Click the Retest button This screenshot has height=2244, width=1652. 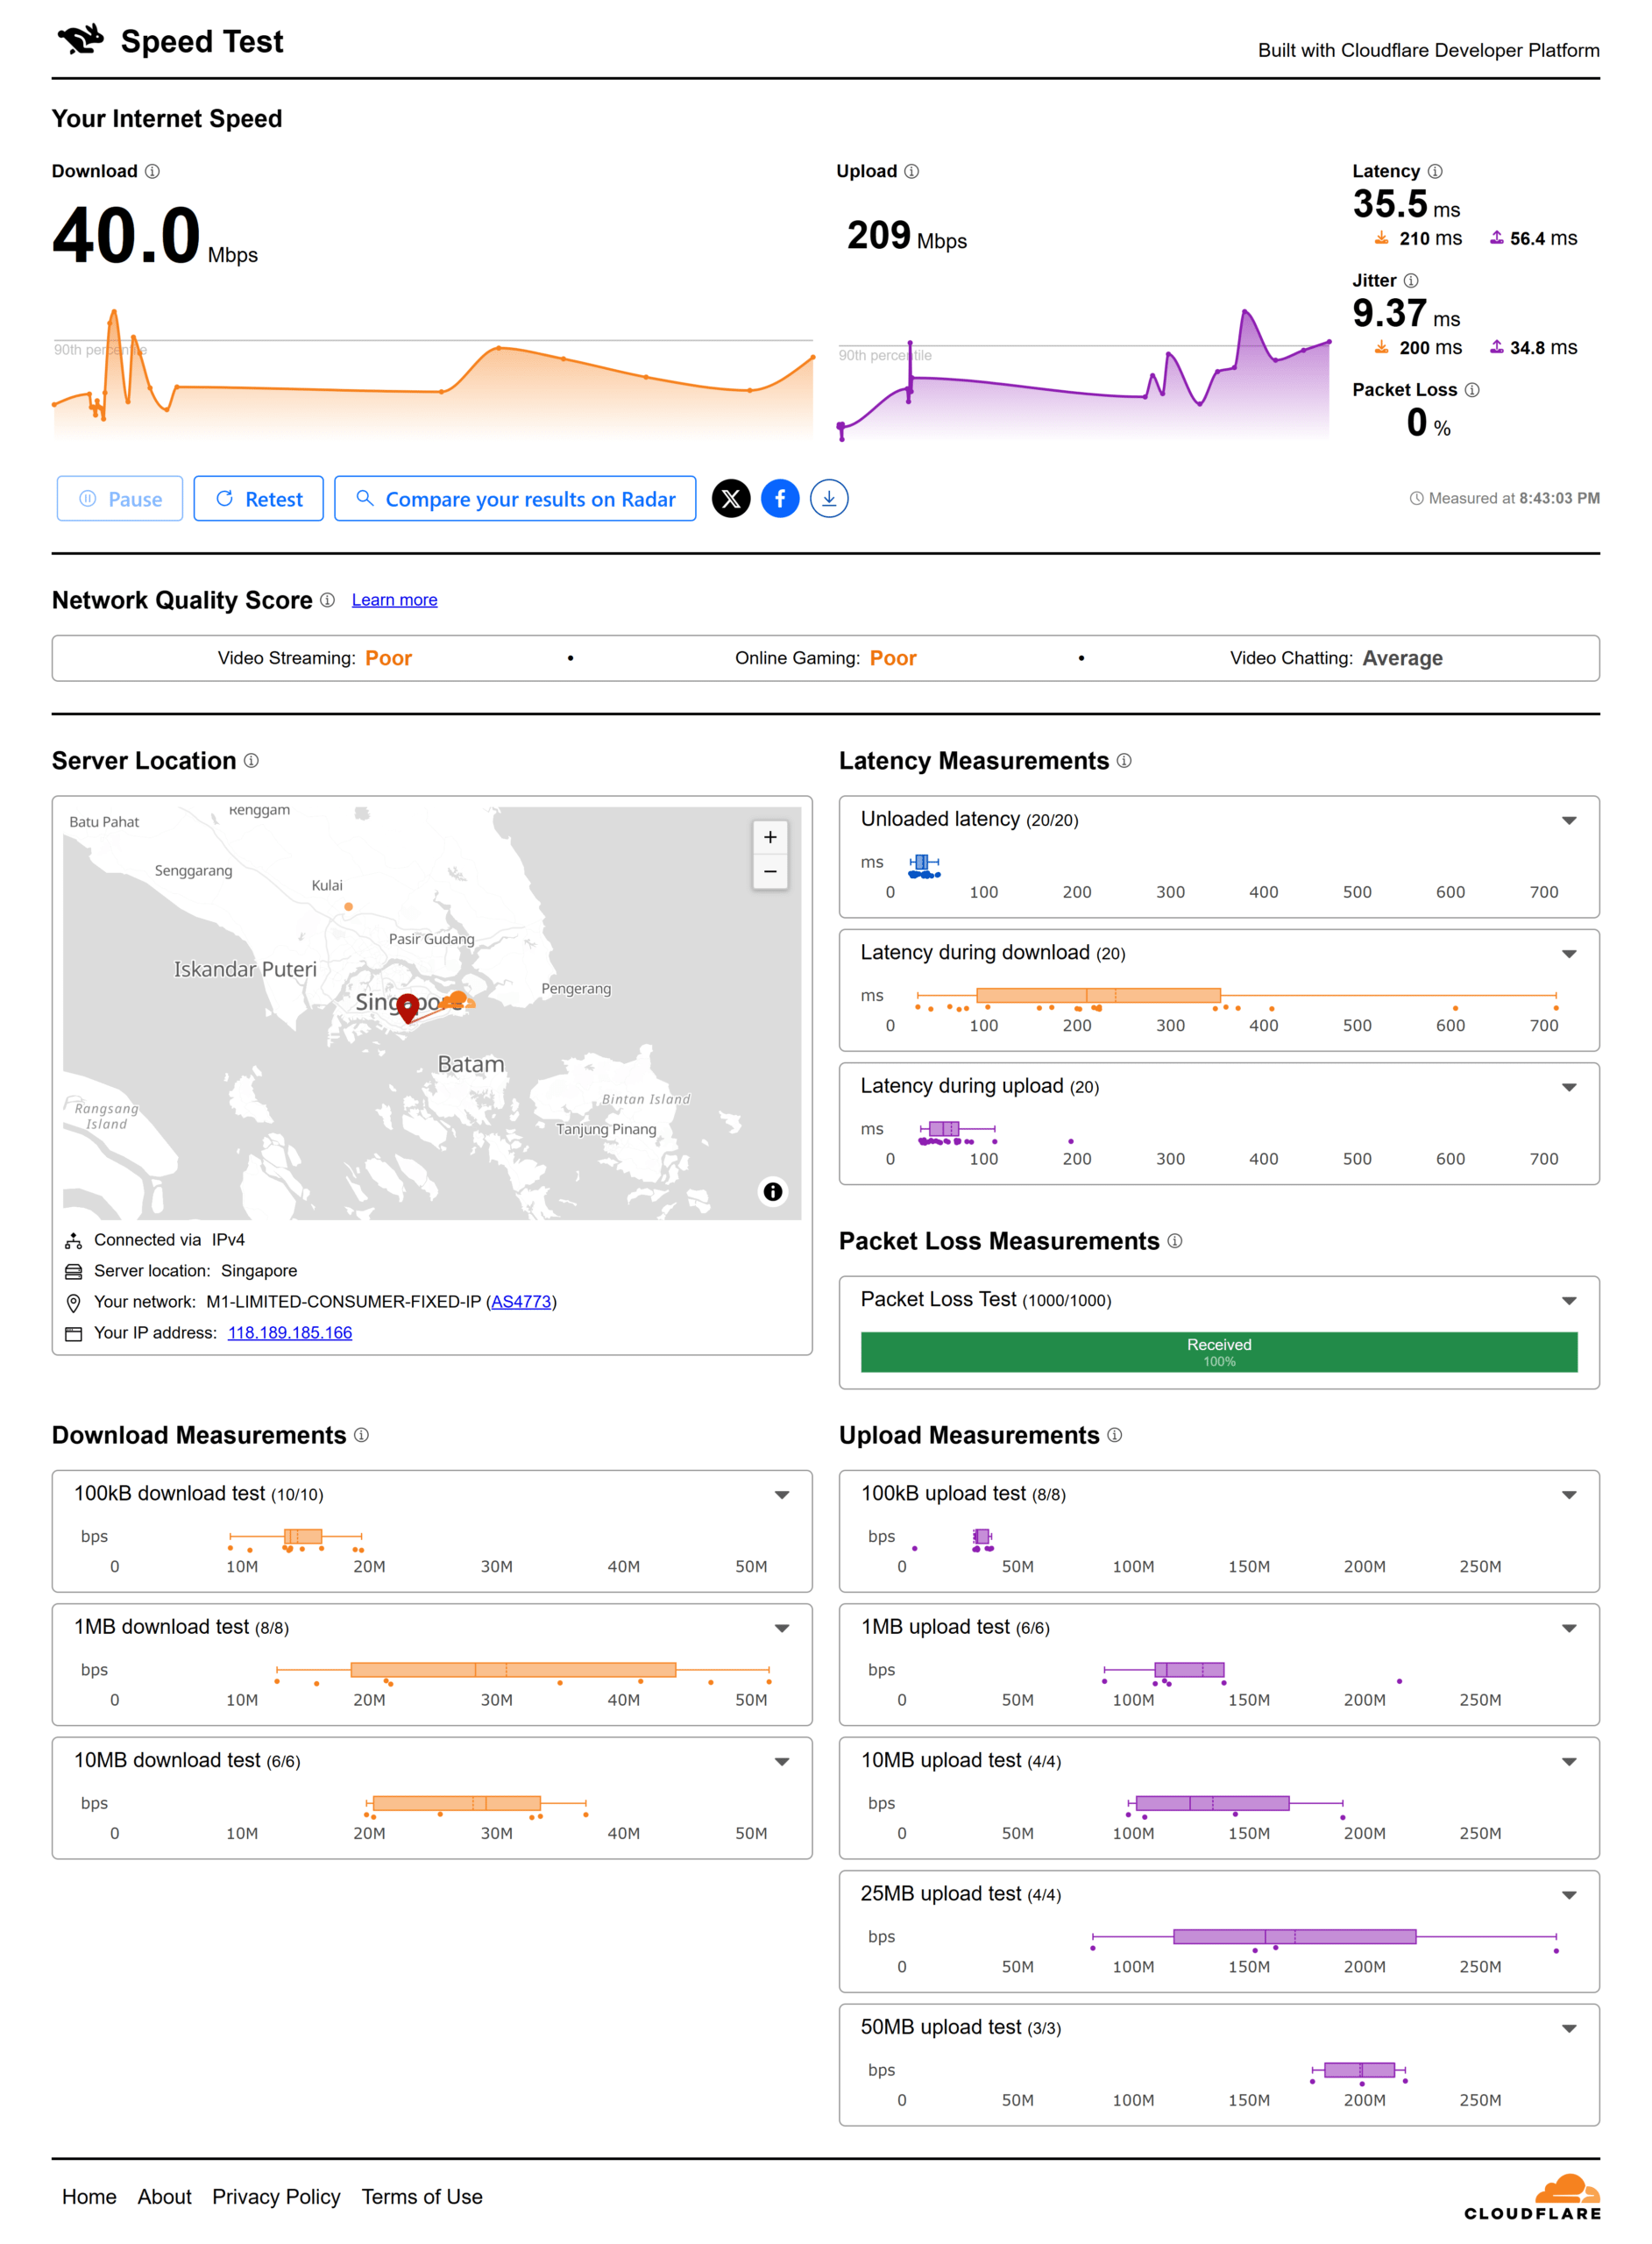point(259,499)
